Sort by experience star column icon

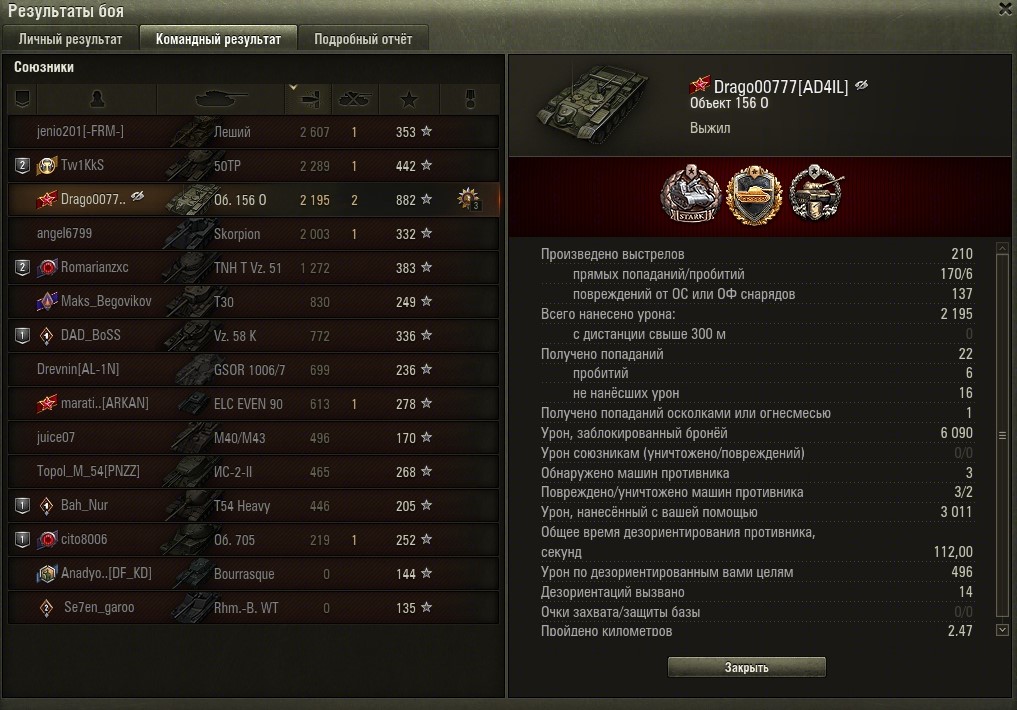(x=409, y=99)
